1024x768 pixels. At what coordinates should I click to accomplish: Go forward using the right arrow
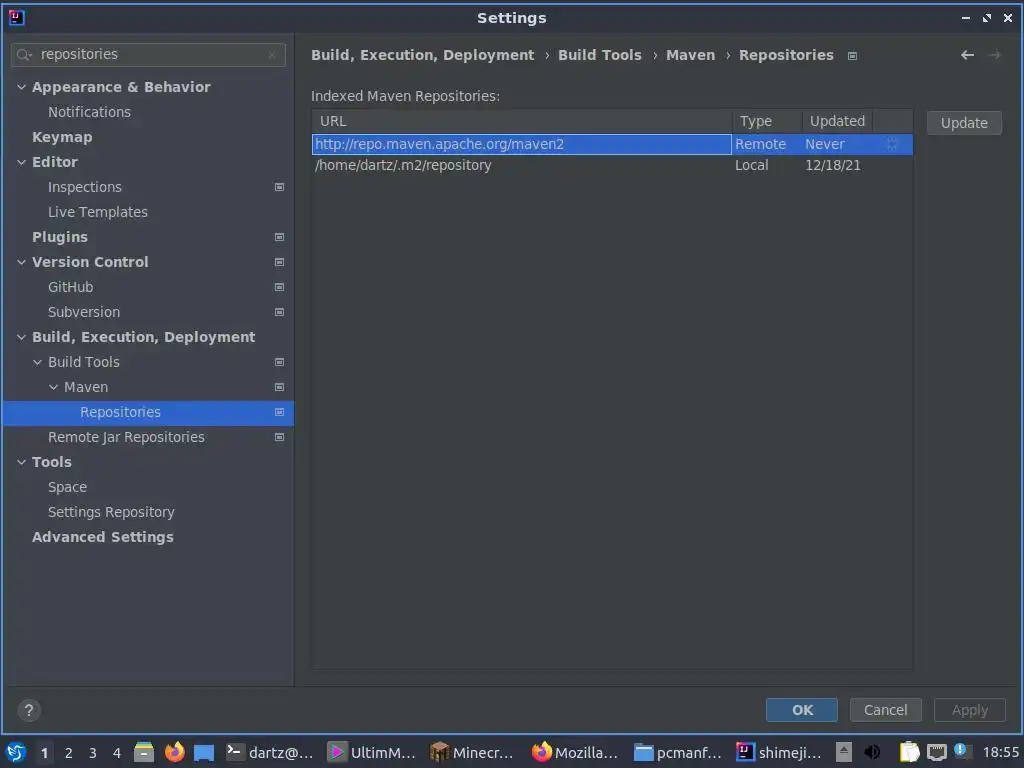[995, 56]
